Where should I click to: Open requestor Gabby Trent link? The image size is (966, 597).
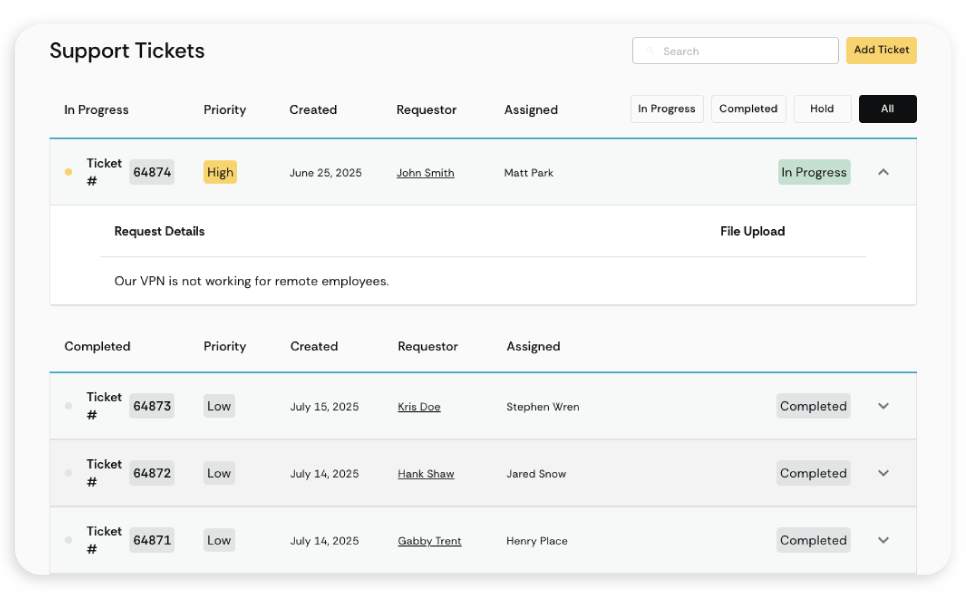(x=429, y=541)
